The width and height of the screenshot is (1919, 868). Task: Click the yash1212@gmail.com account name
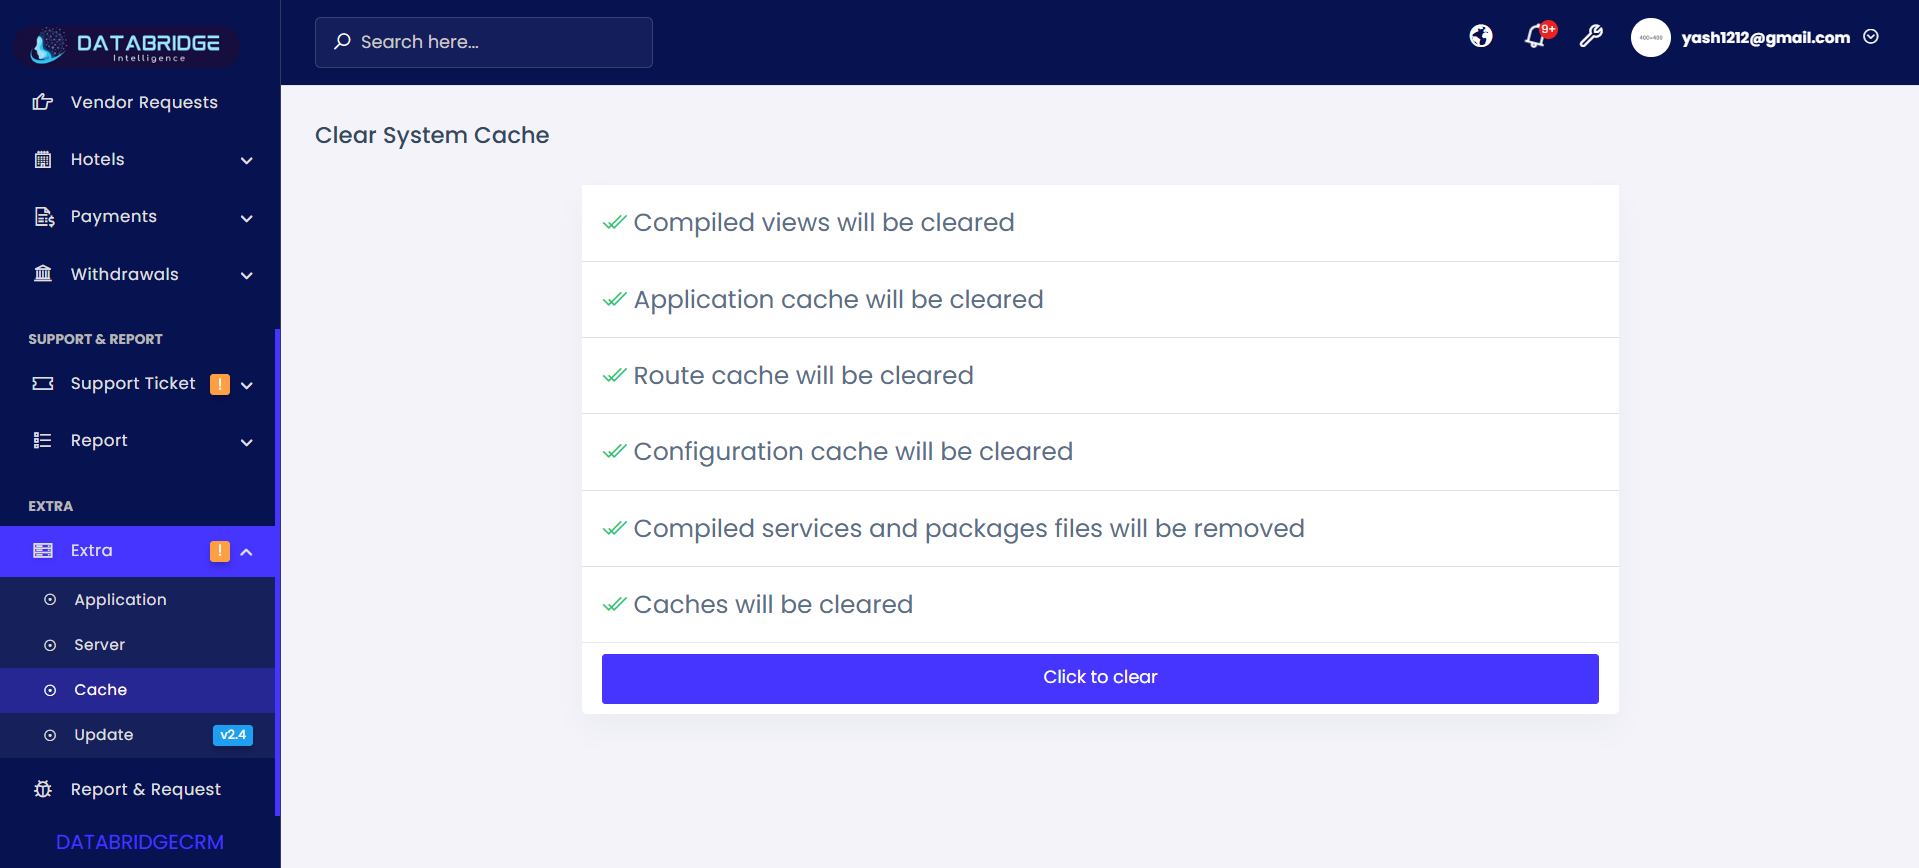[x=1765, y=38]
